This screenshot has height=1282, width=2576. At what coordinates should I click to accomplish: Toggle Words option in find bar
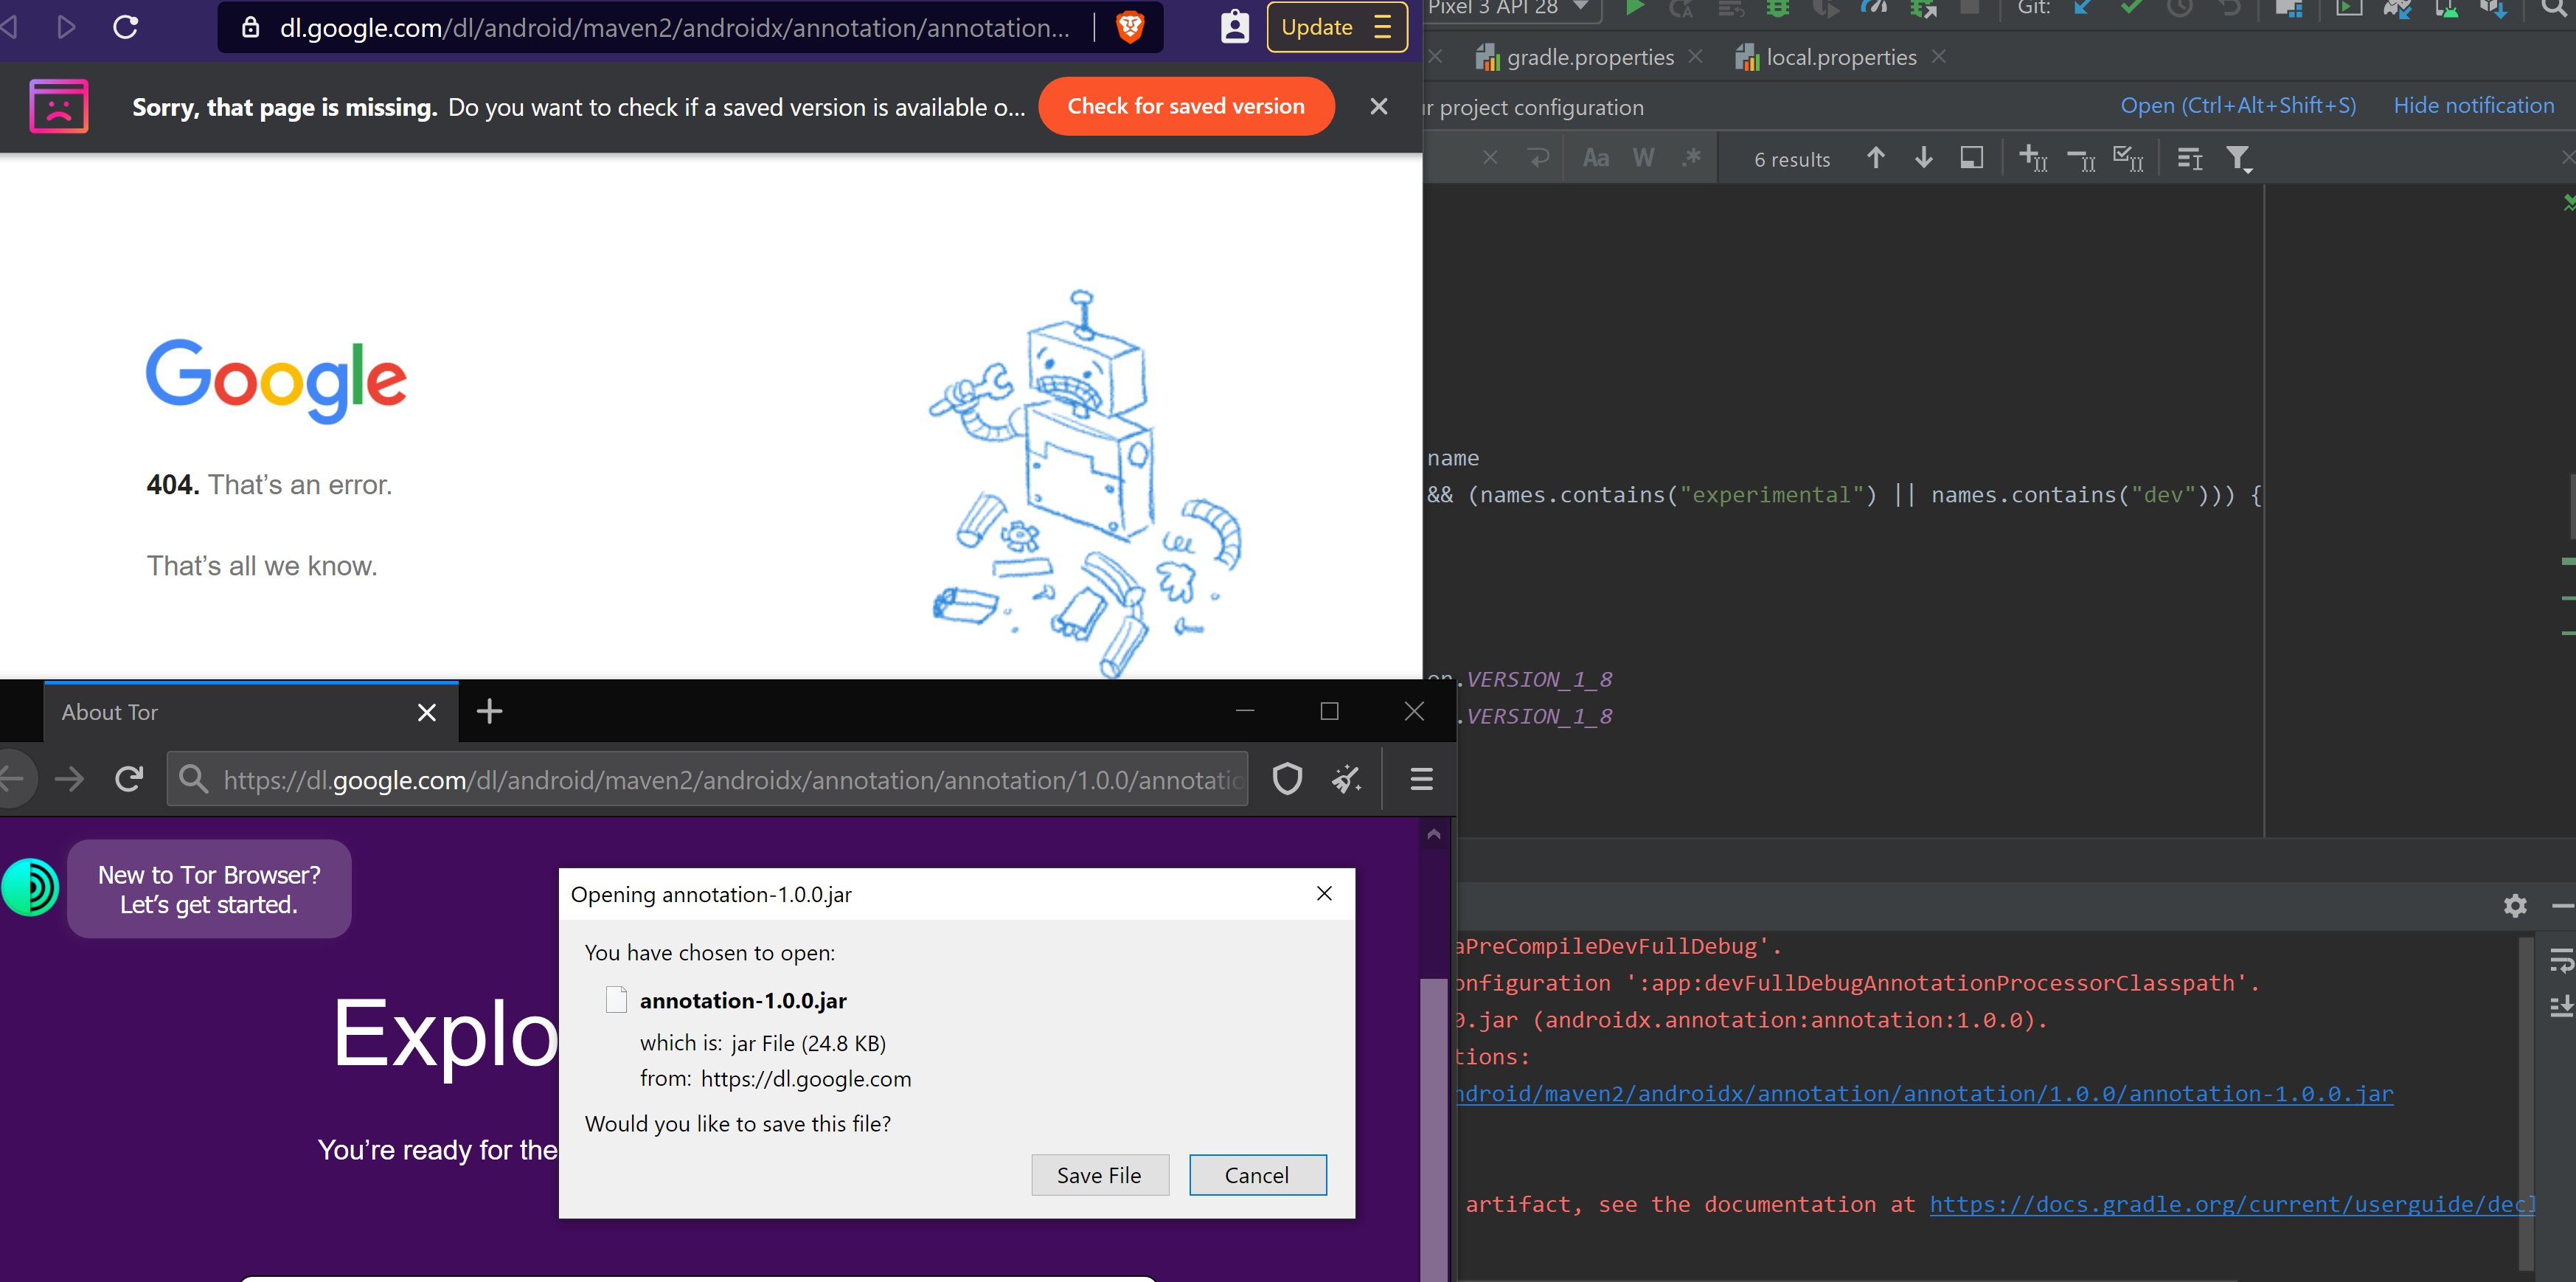(1643, 158)
